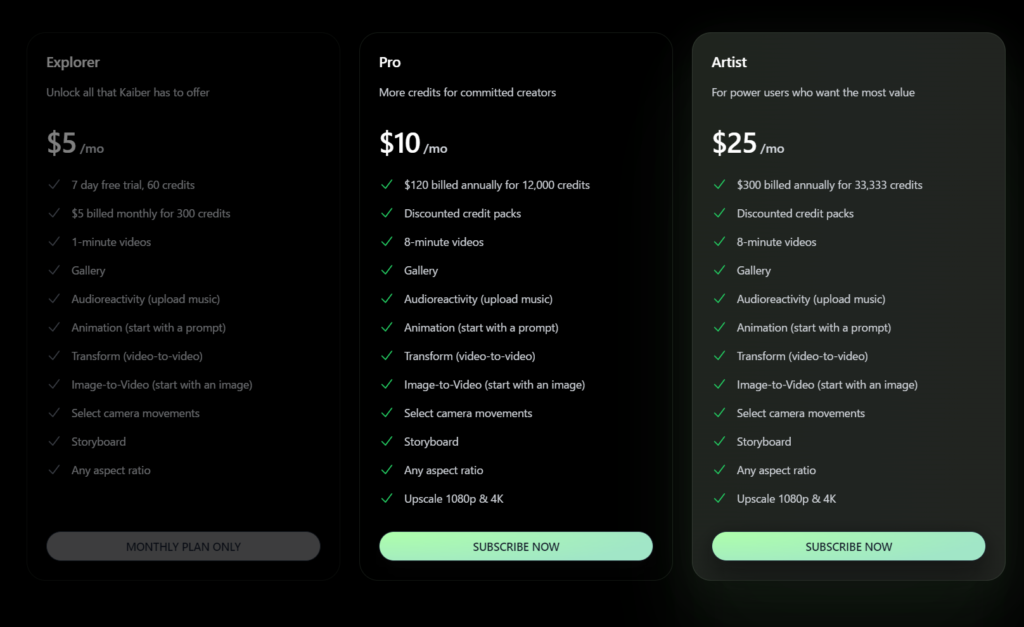Click the check beside Artist's Audioreactivity (upload music)

tap(719, 298)
